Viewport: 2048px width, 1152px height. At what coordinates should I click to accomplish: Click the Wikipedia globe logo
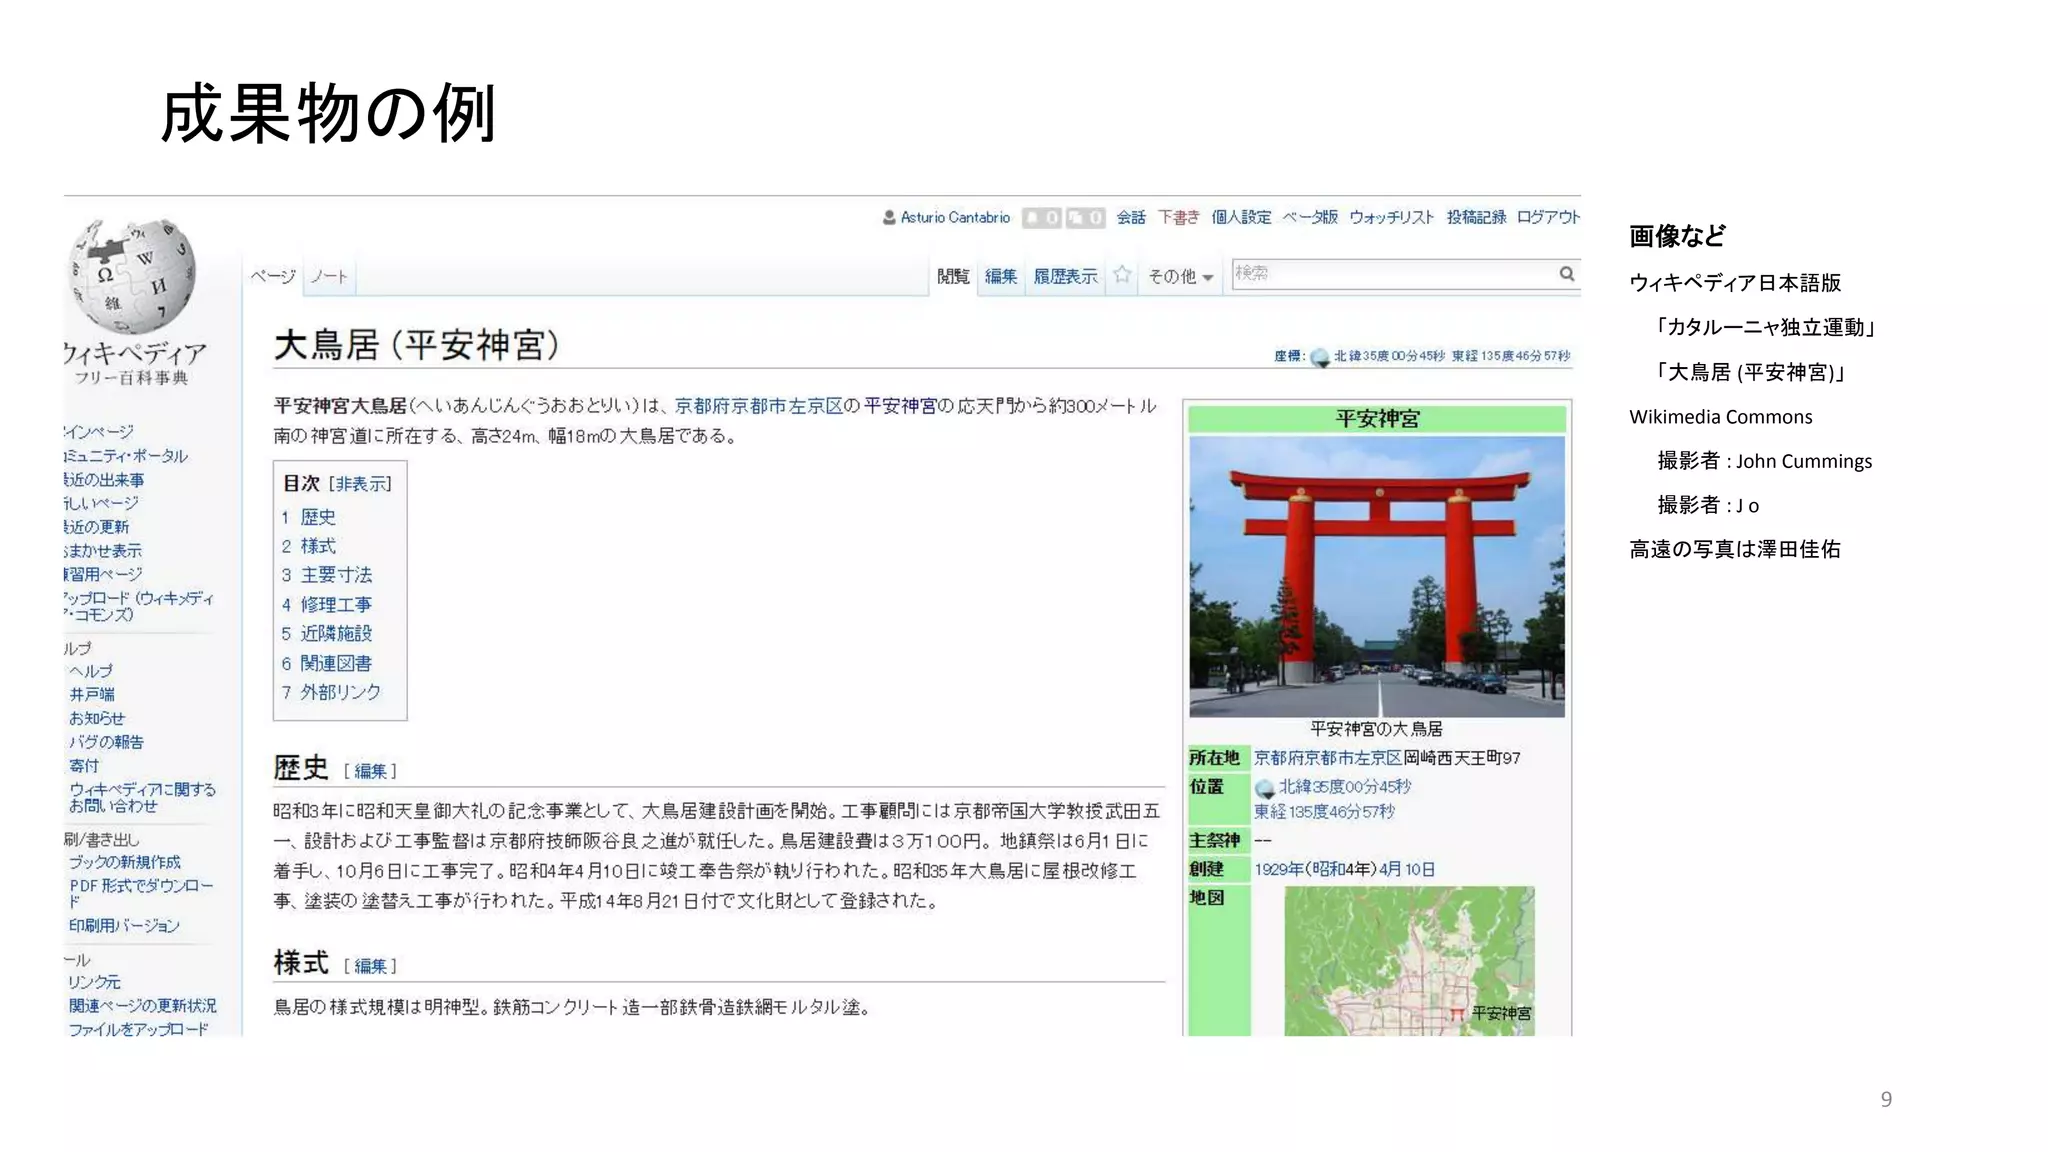[x=132, y=277]
